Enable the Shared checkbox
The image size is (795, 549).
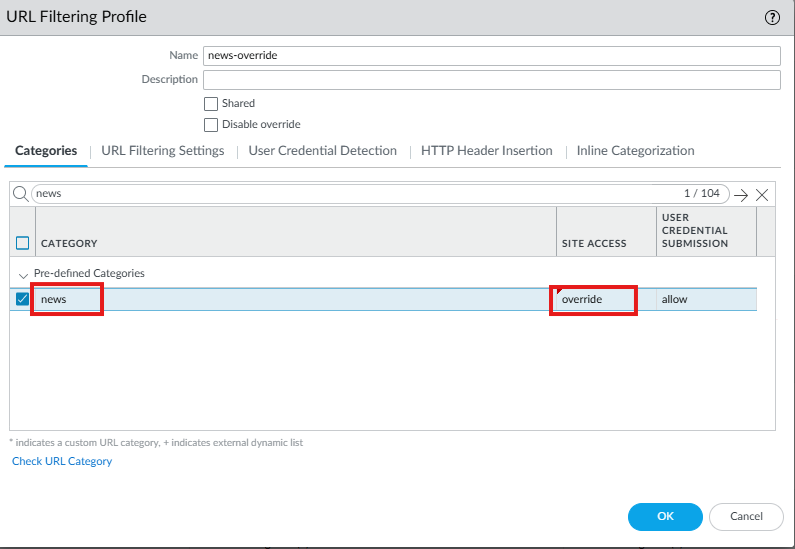pyautogui.click(x=211, y=103)
